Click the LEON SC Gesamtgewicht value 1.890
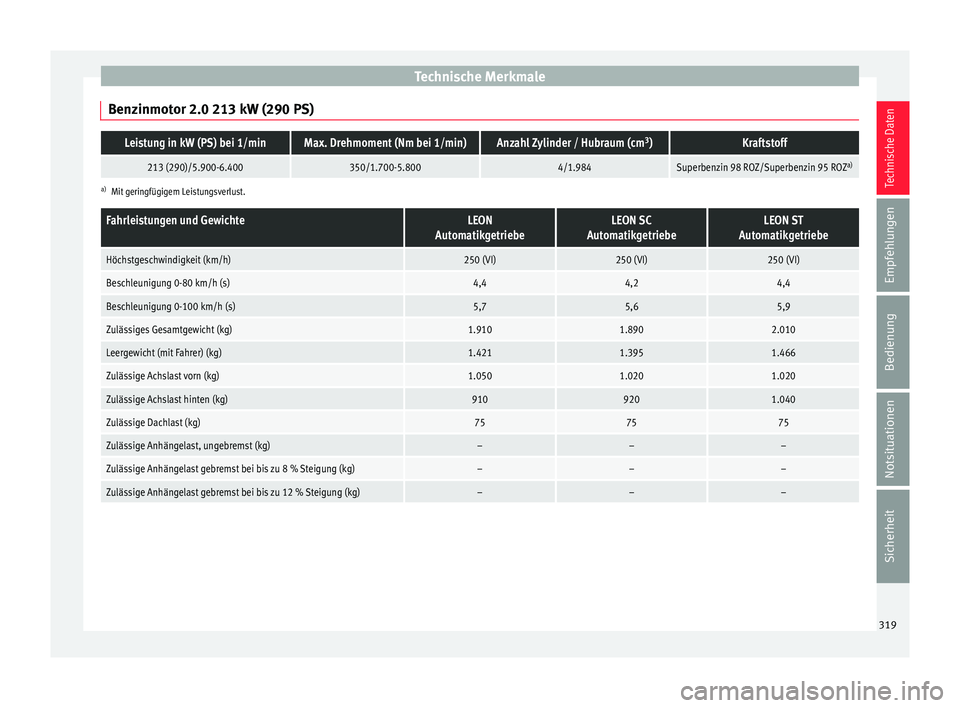The height and width of the screenshot is (708, 960). click(631, 330)
